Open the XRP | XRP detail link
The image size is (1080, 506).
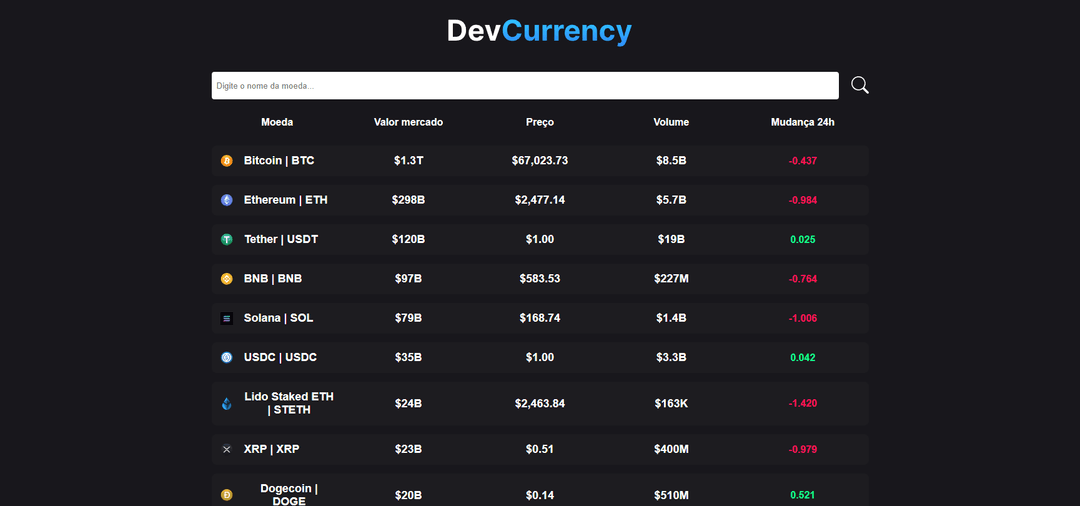tap(271, 449)
